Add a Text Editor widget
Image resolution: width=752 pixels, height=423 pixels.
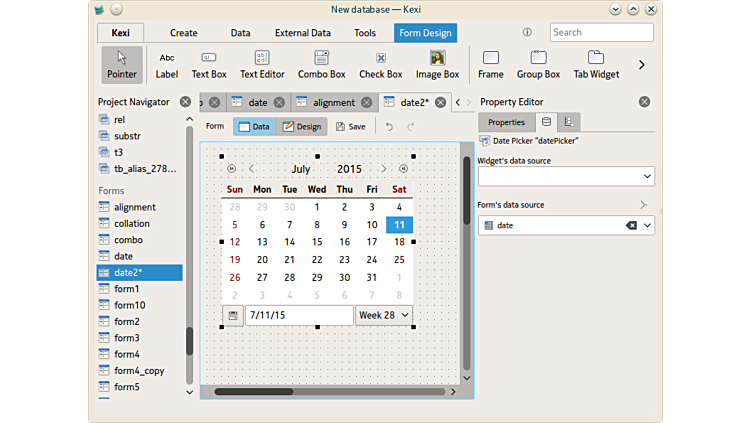coord(262,64)
